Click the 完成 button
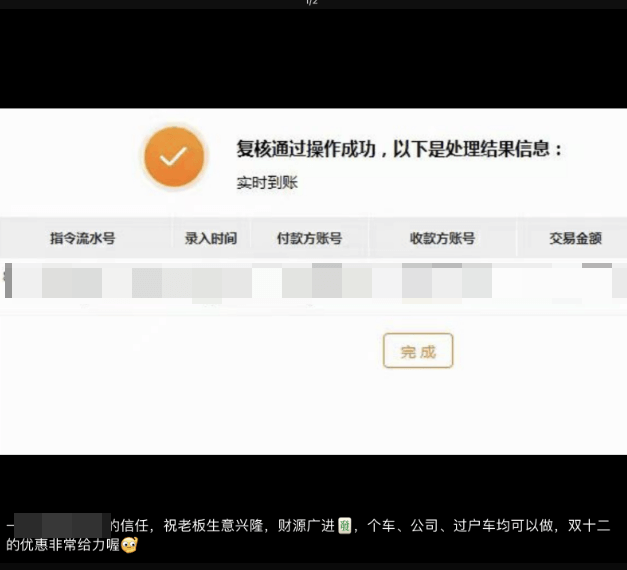Screen dimensions: 627x570 [418, 351]
